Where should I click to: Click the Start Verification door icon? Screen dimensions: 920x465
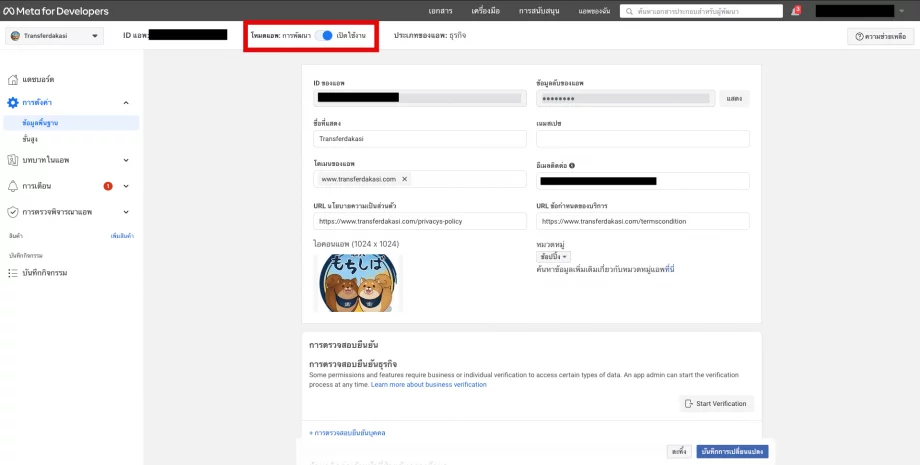tap(689, 403)
